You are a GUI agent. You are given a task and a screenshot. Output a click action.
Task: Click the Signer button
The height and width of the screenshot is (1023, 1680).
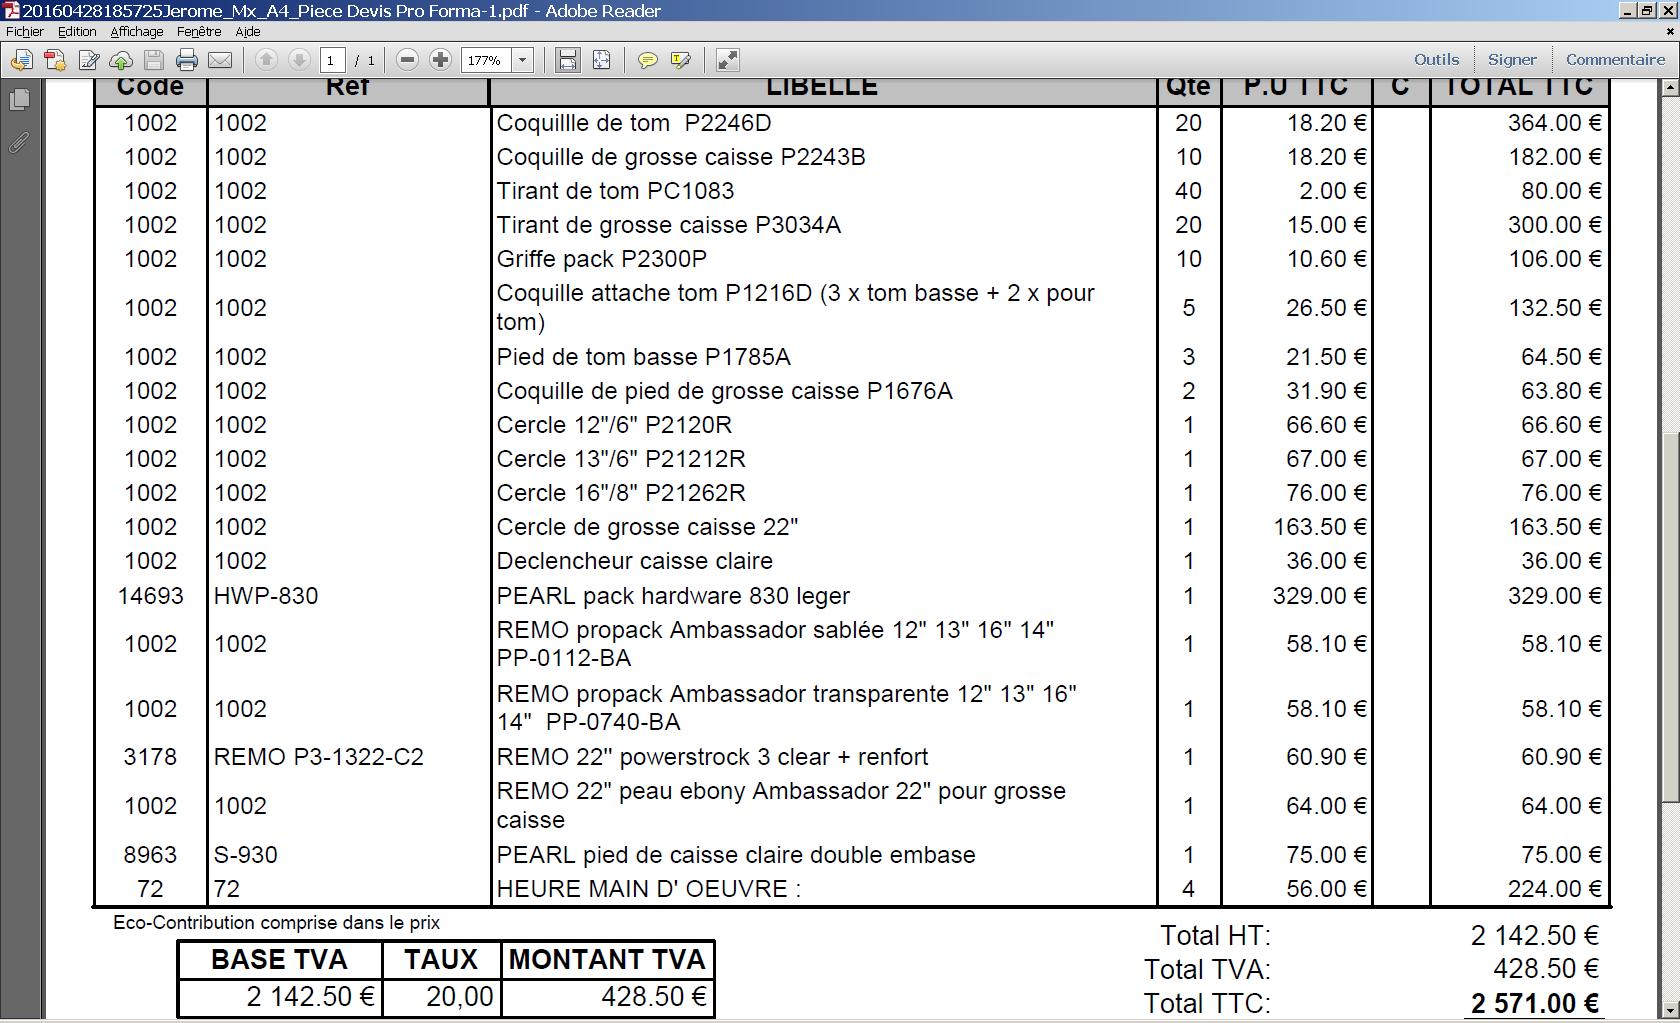pyautogui.click(x=1511, y=60)
